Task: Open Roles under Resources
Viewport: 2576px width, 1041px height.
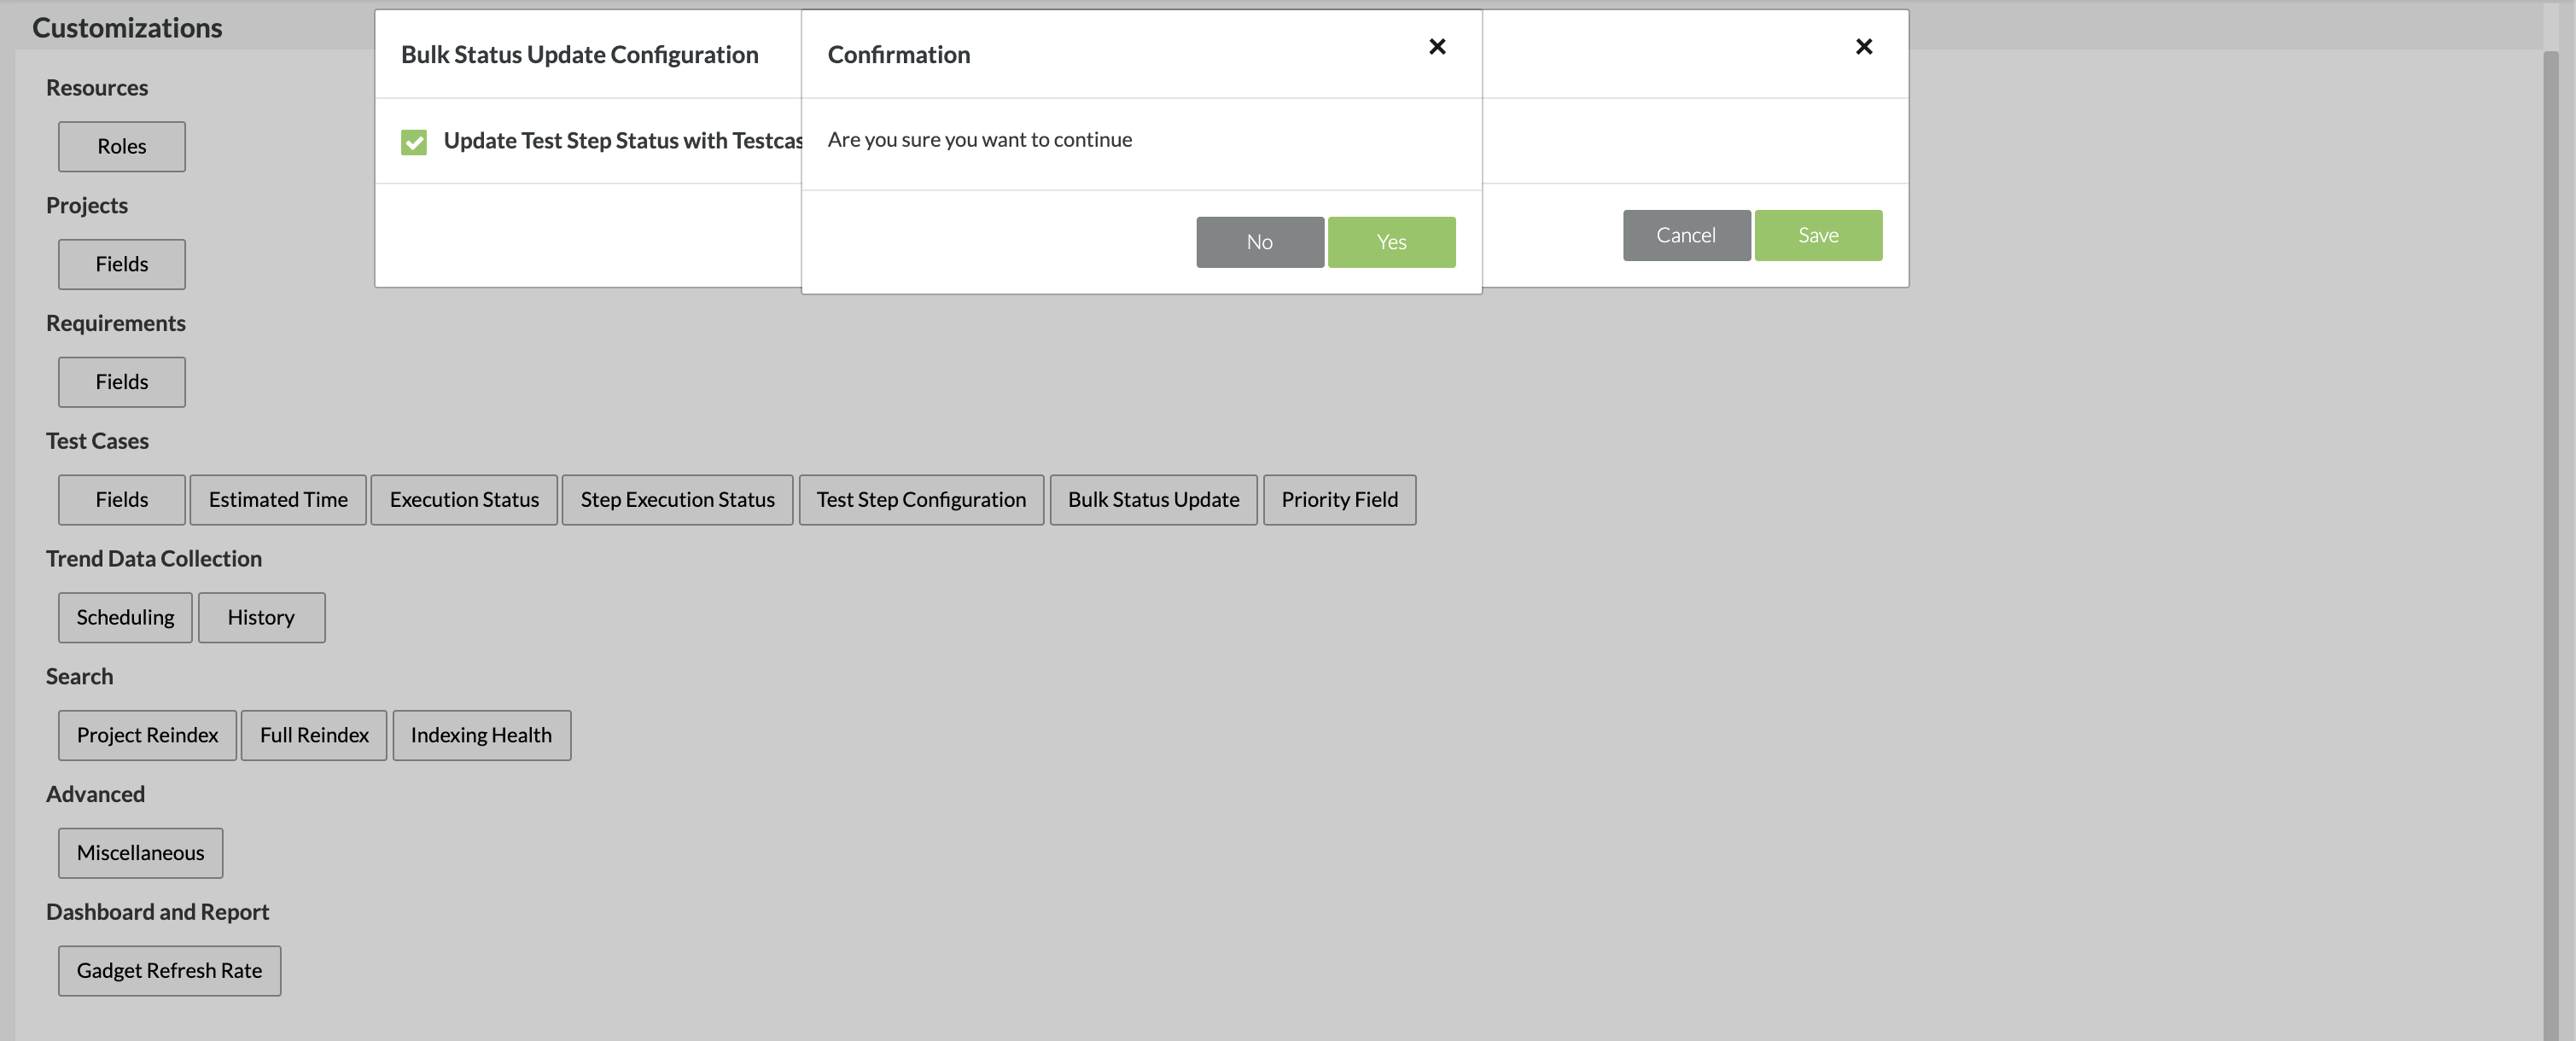Action: pos(121,147)
